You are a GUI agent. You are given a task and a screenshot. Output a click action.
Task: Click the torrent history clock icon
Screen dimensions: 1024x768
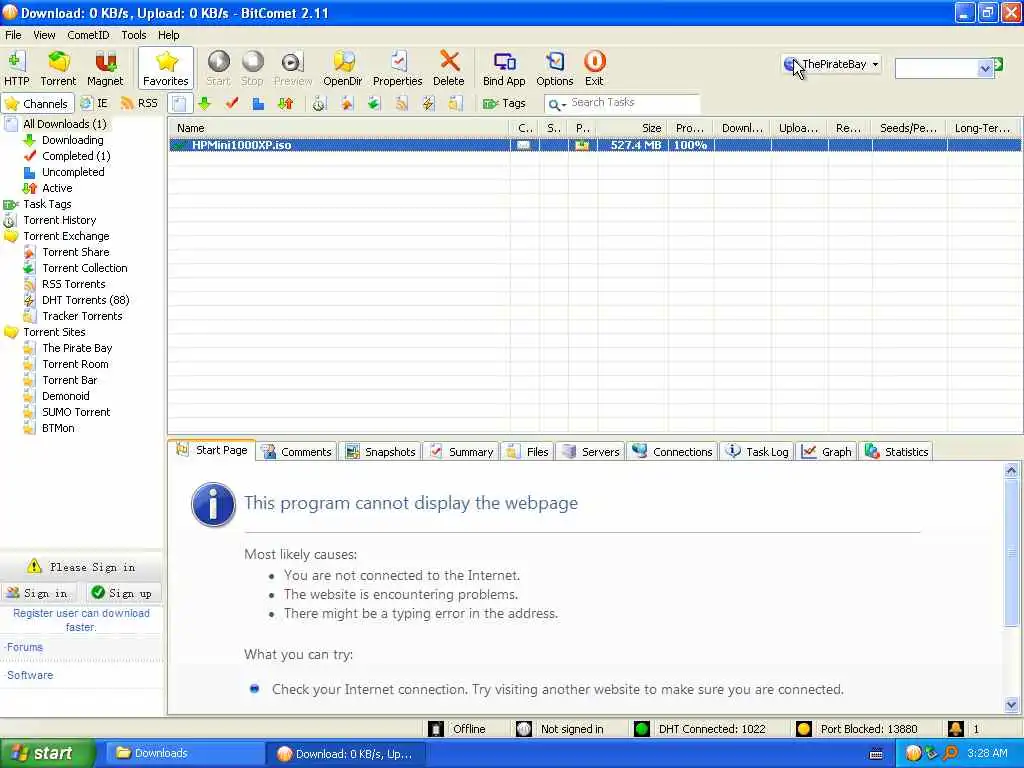pyautogui.click(x=319, y=103)
